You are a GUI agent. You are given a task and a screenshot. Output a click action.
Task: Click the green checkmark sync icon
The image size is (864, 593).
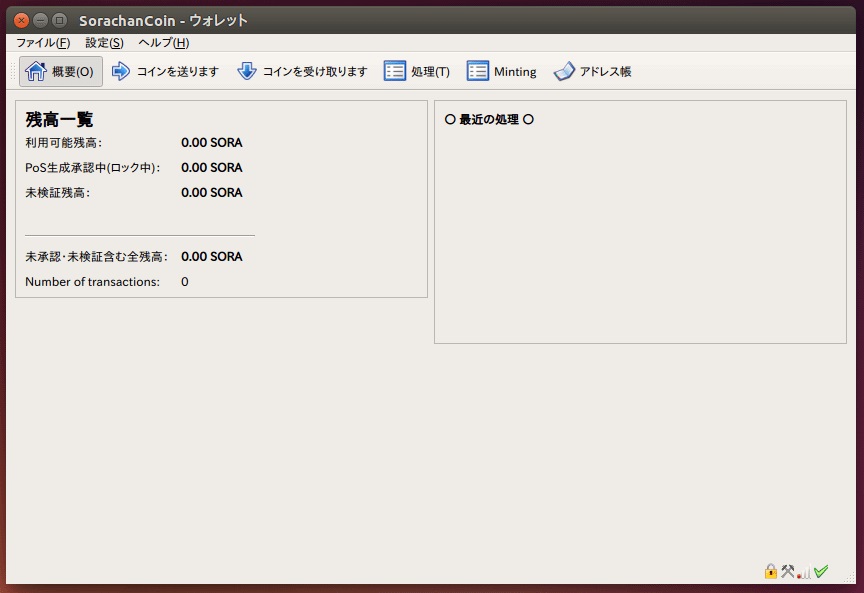821,572
